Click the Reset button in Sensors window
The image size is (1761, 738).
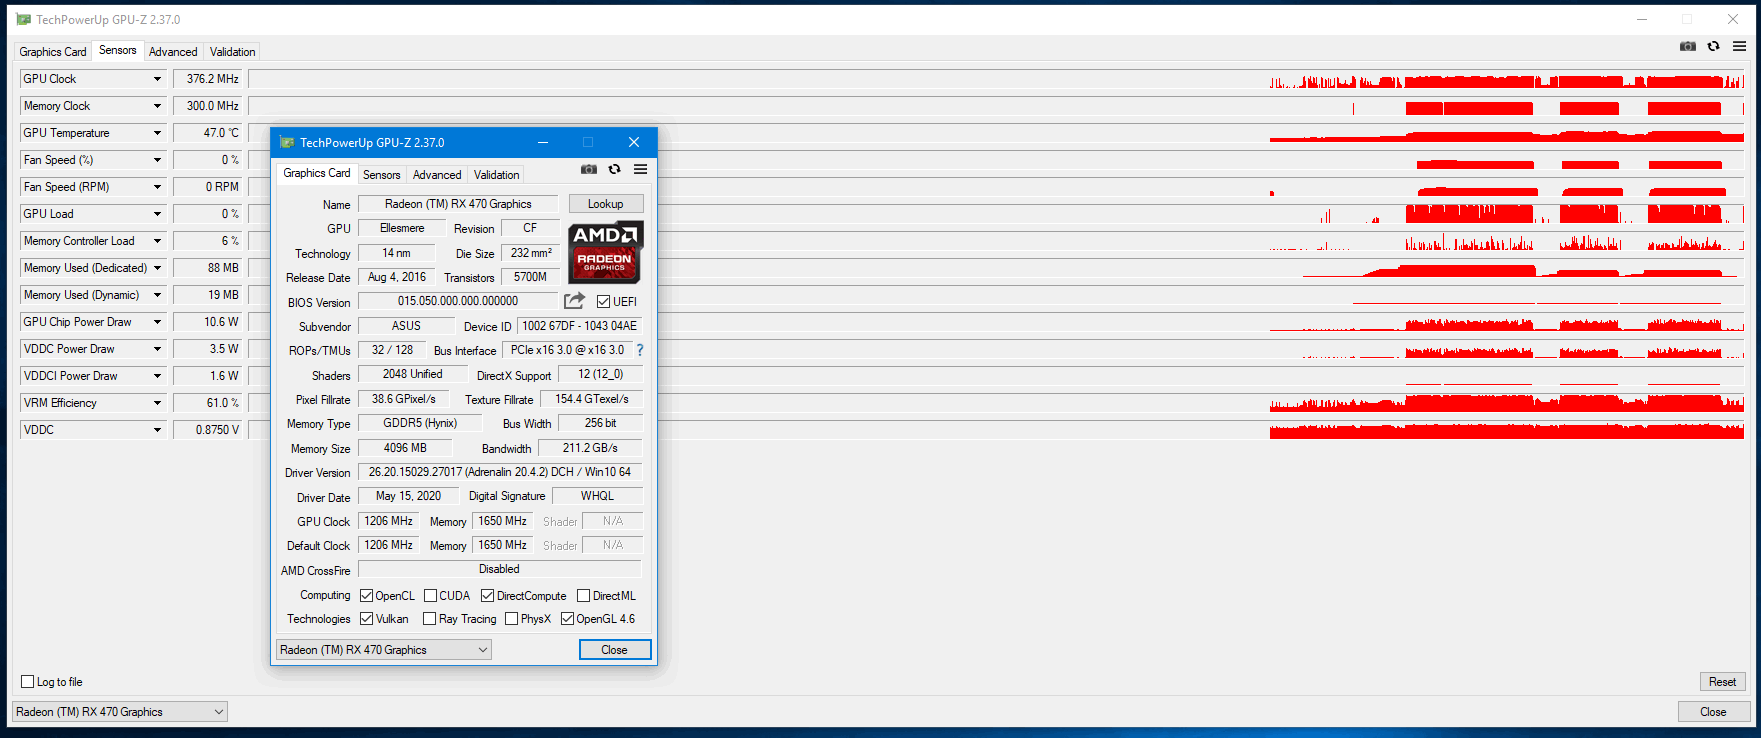pos(1723,682)
